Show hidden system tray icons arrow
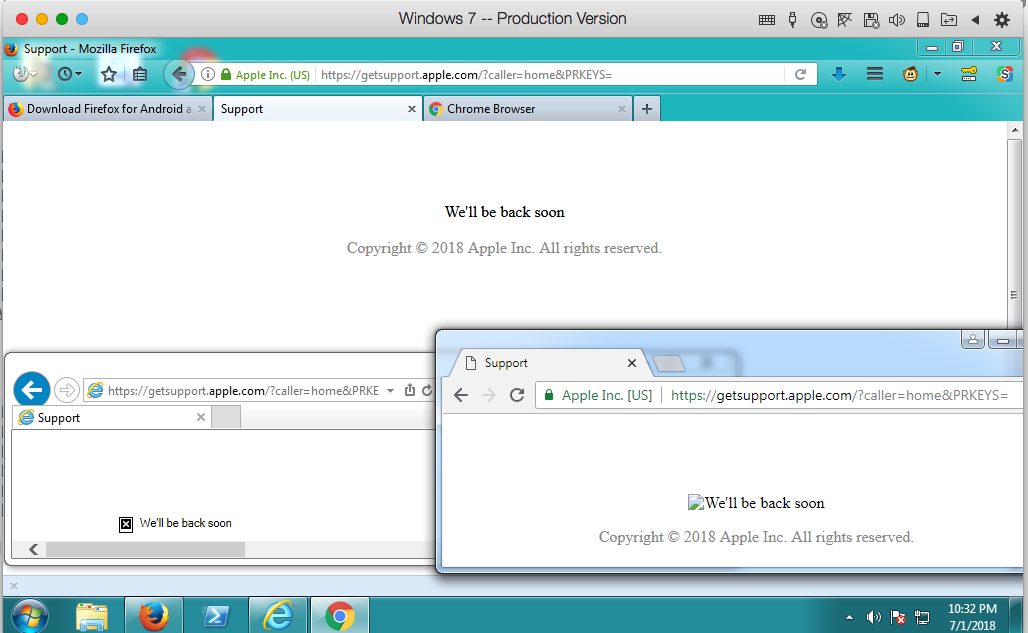This screenshot has width=1028, height=633. [x=849, y=617]
